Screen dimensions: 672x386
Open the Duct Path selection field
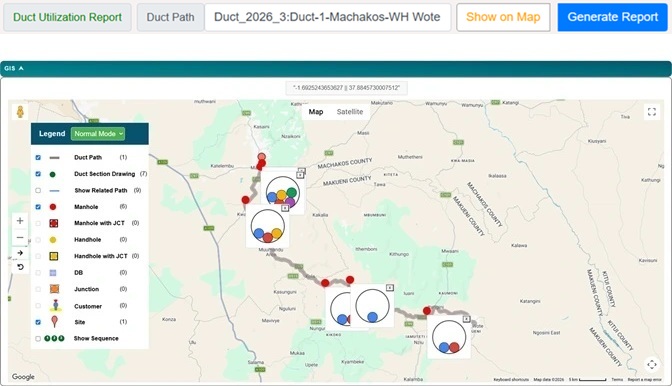point(327,17)
